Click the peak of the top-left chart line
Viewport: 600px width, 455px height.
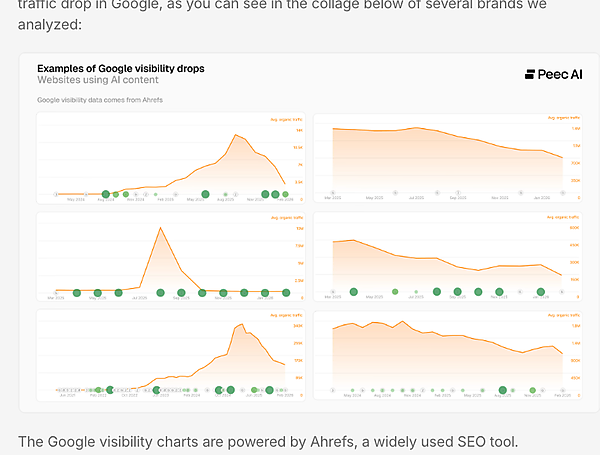236,135
